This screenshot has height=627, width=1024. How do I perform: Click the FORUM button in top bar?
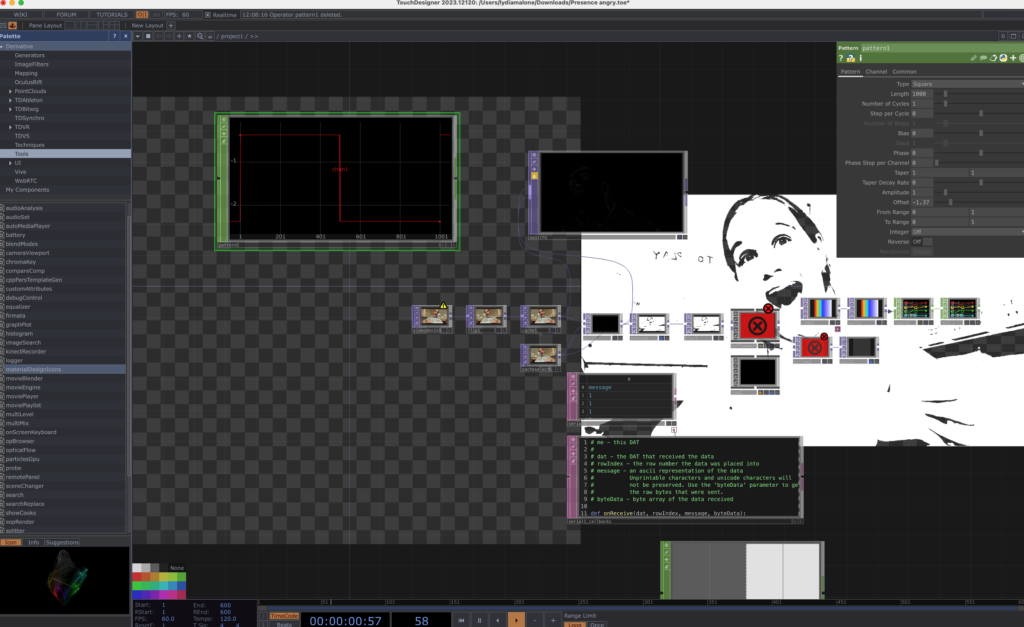66,15
